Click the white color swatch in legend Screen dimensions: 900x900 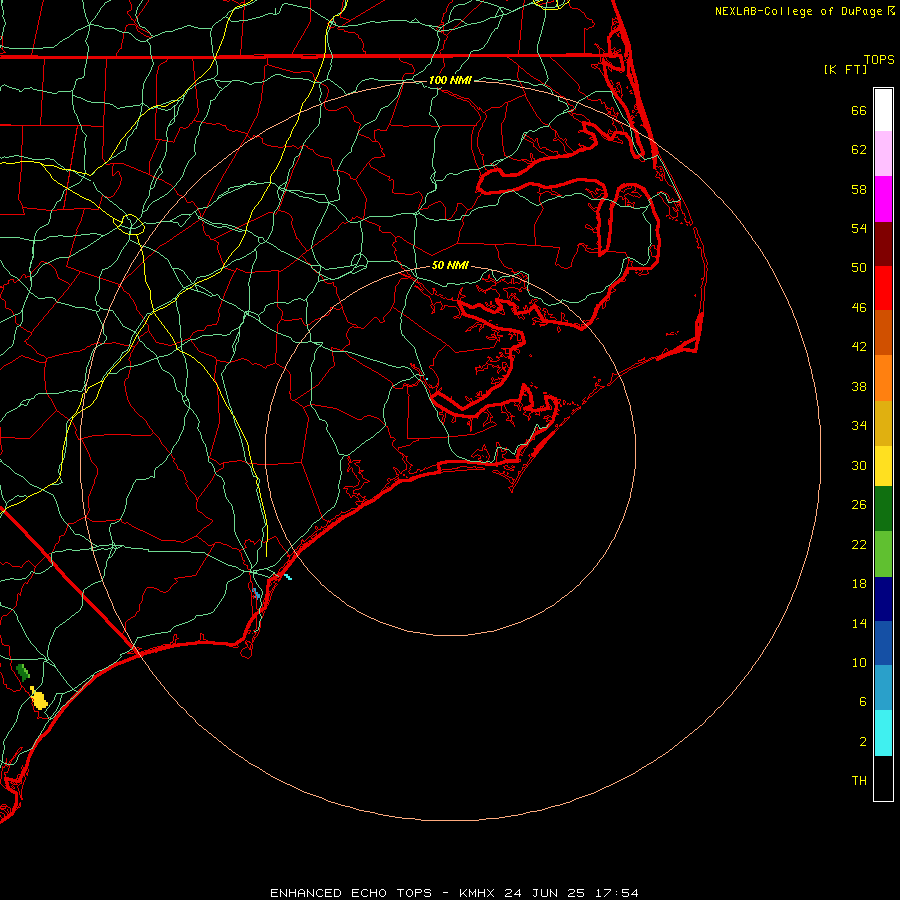(x=883, y=110)
